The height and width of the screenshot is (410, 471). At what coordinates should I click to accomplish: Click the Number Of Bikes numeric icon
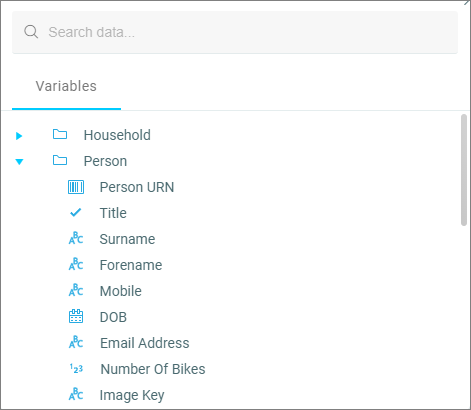point(76,369)
